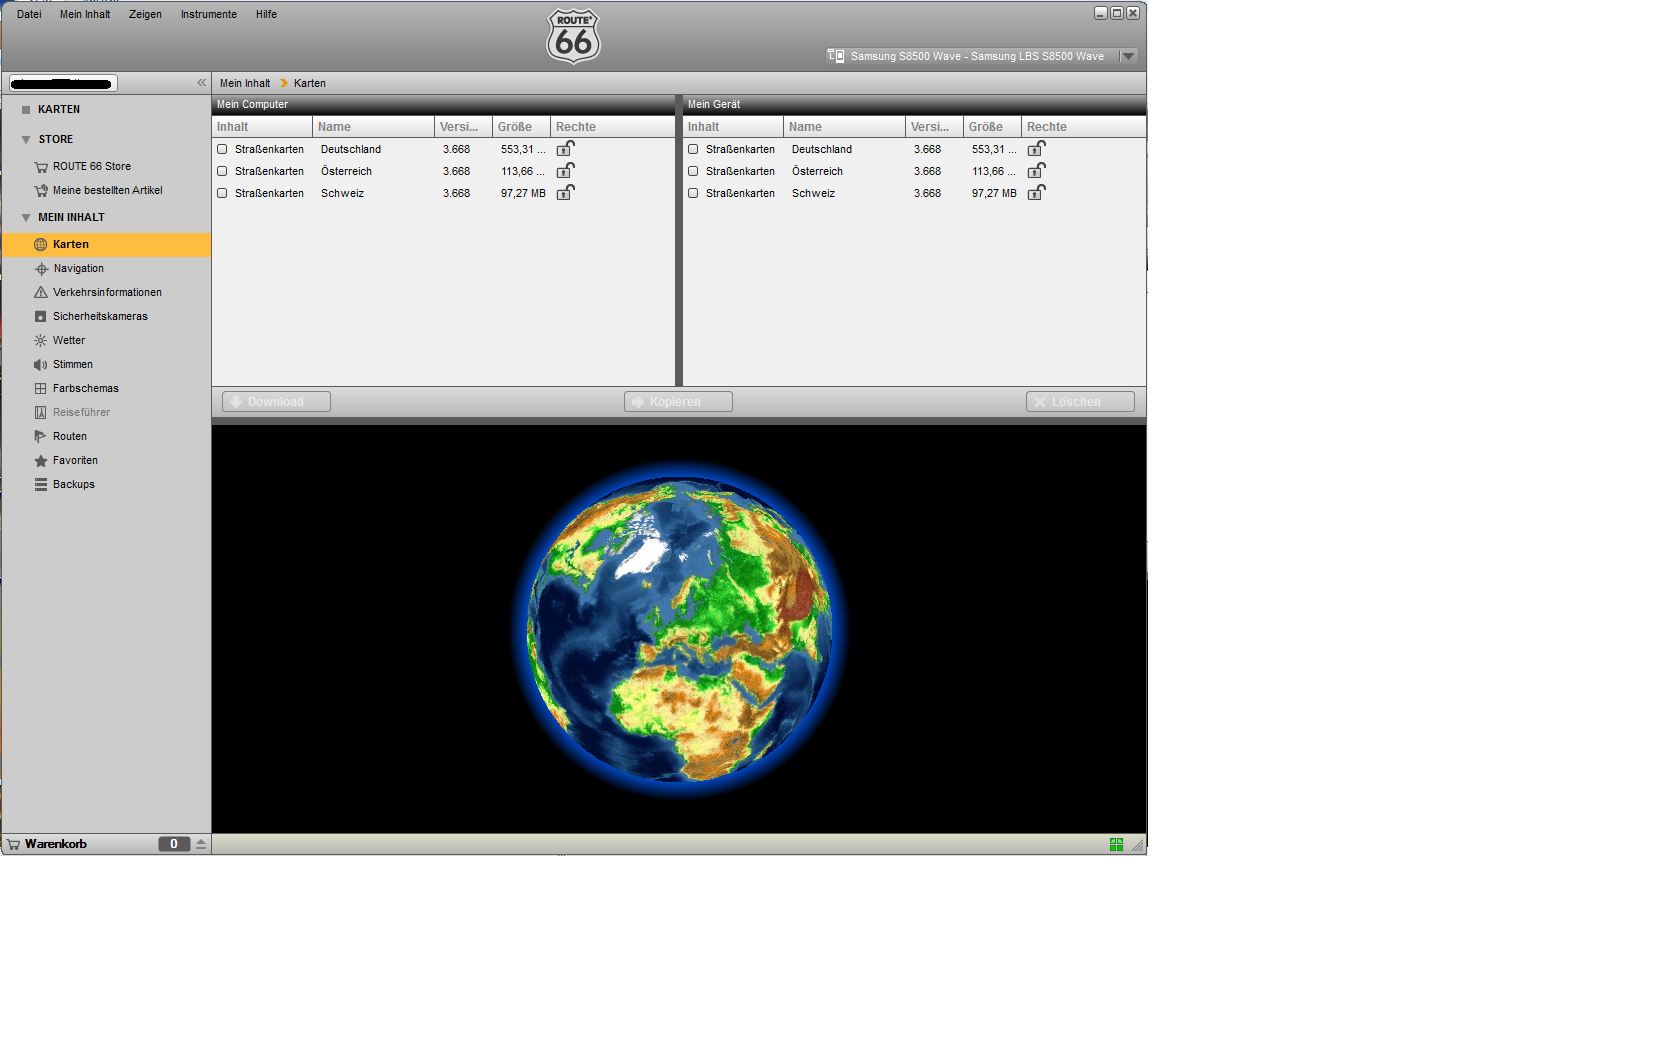Click the green grid status icon

tap(1117, 845)
